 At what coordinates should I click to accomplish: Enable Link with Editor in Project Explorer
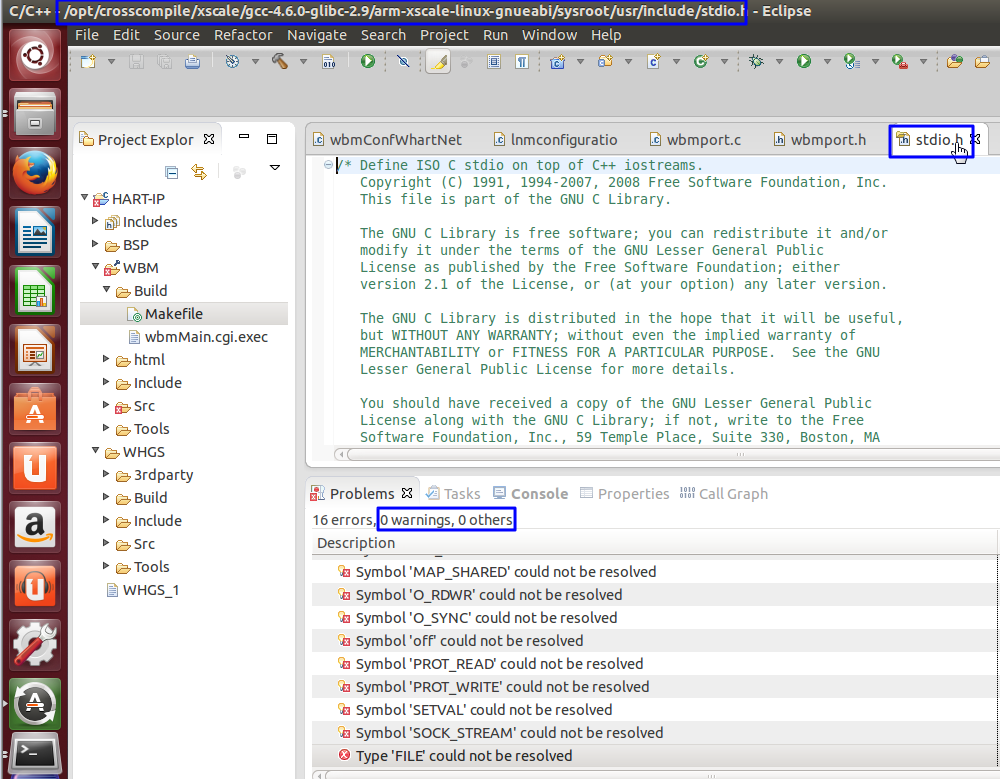[199, 172]
